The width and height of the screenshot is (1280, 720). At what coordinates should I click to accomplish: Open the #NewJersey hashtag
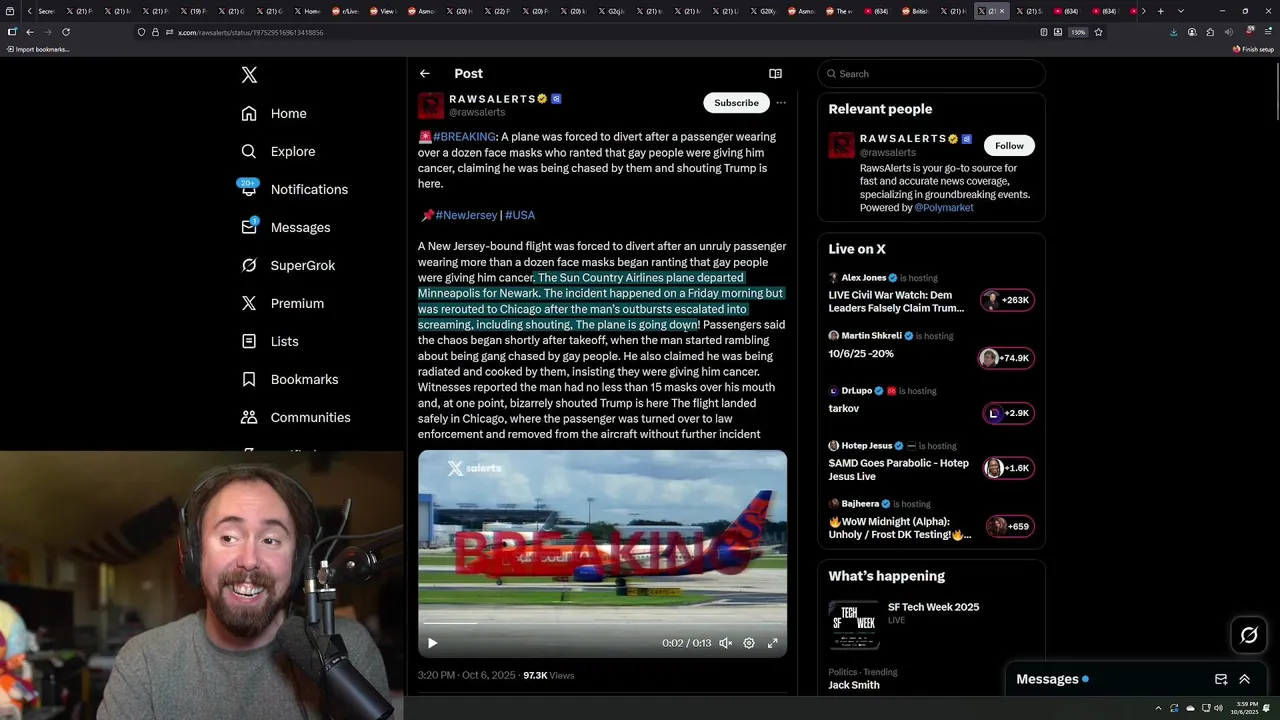(466, 215)
